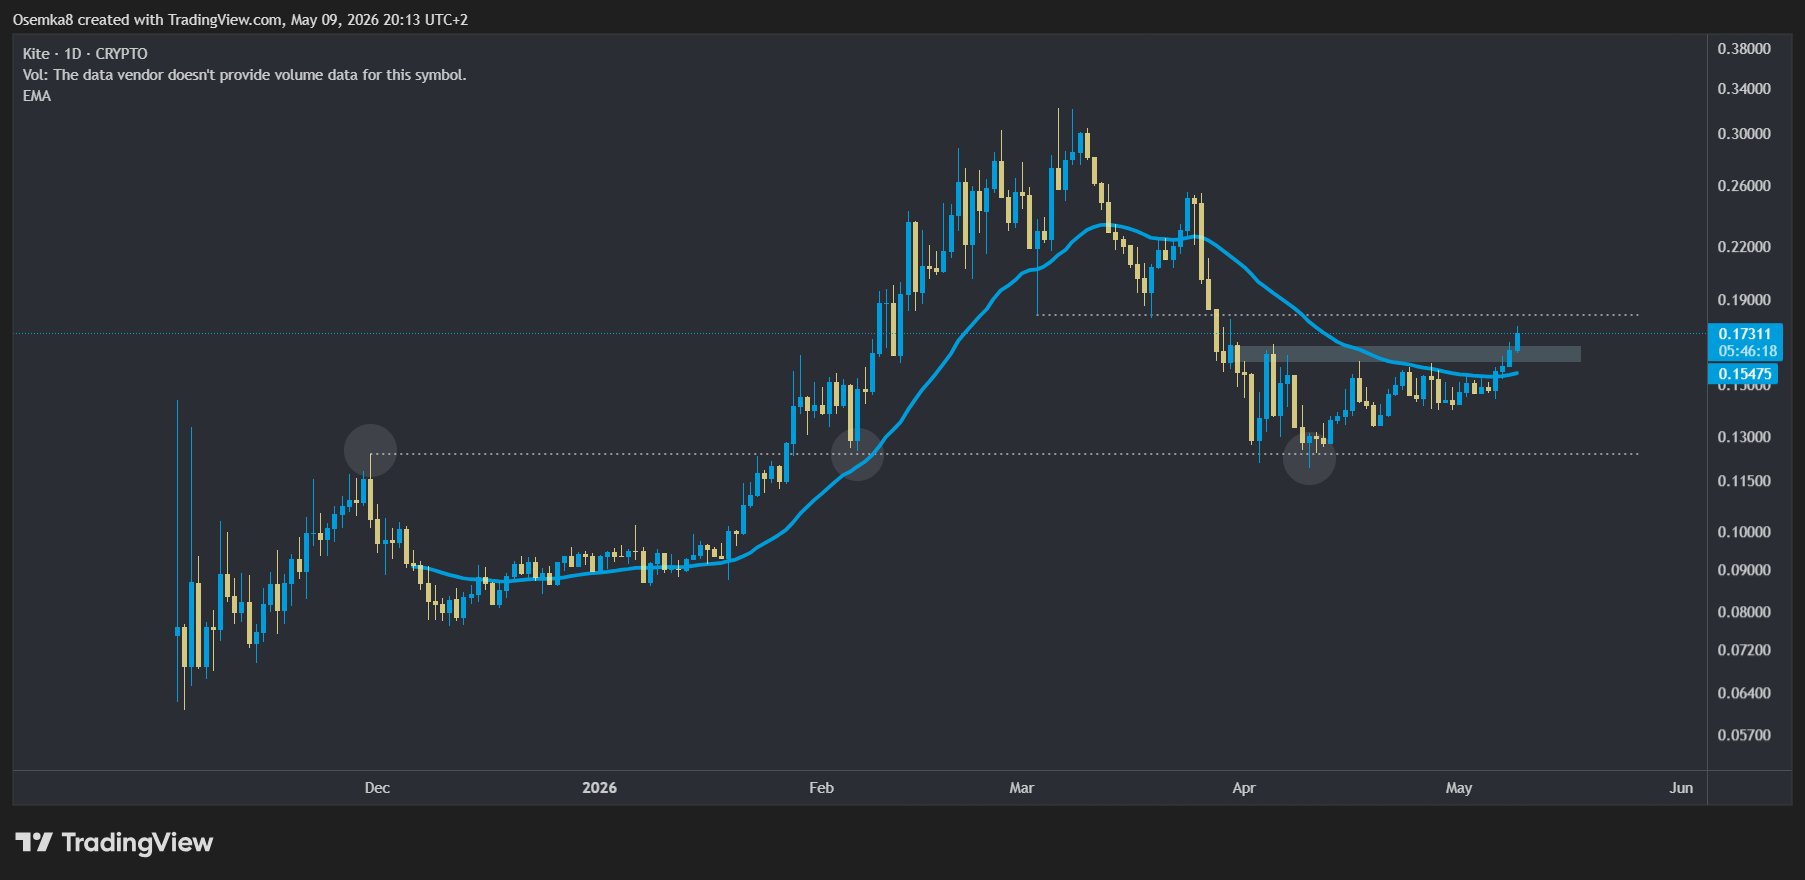
Task: Click the upper dotted horizontal line near 0.19
Action: click(x=1337, y=315)
